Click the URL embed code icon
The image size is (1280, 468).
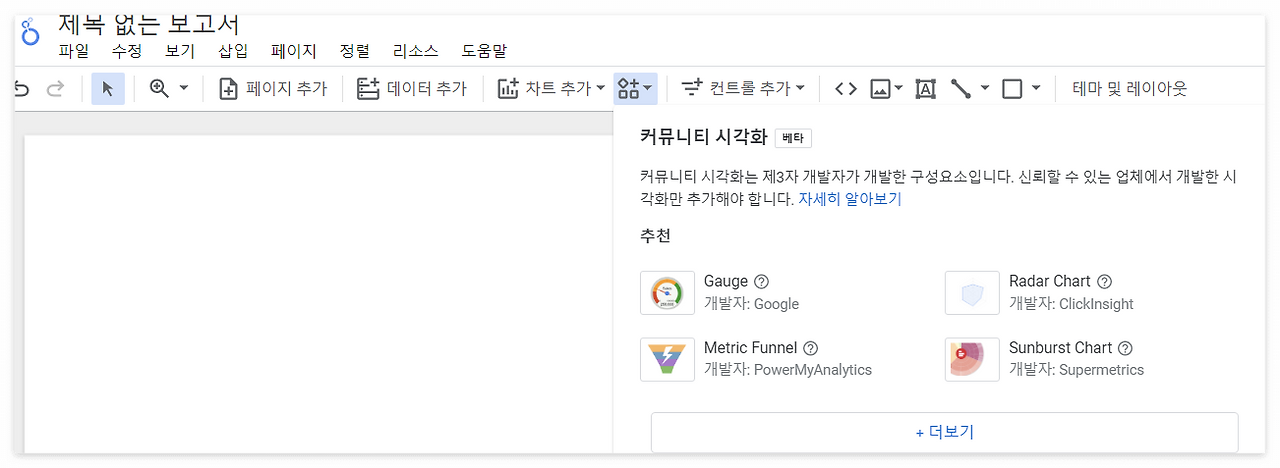point(846,89)
